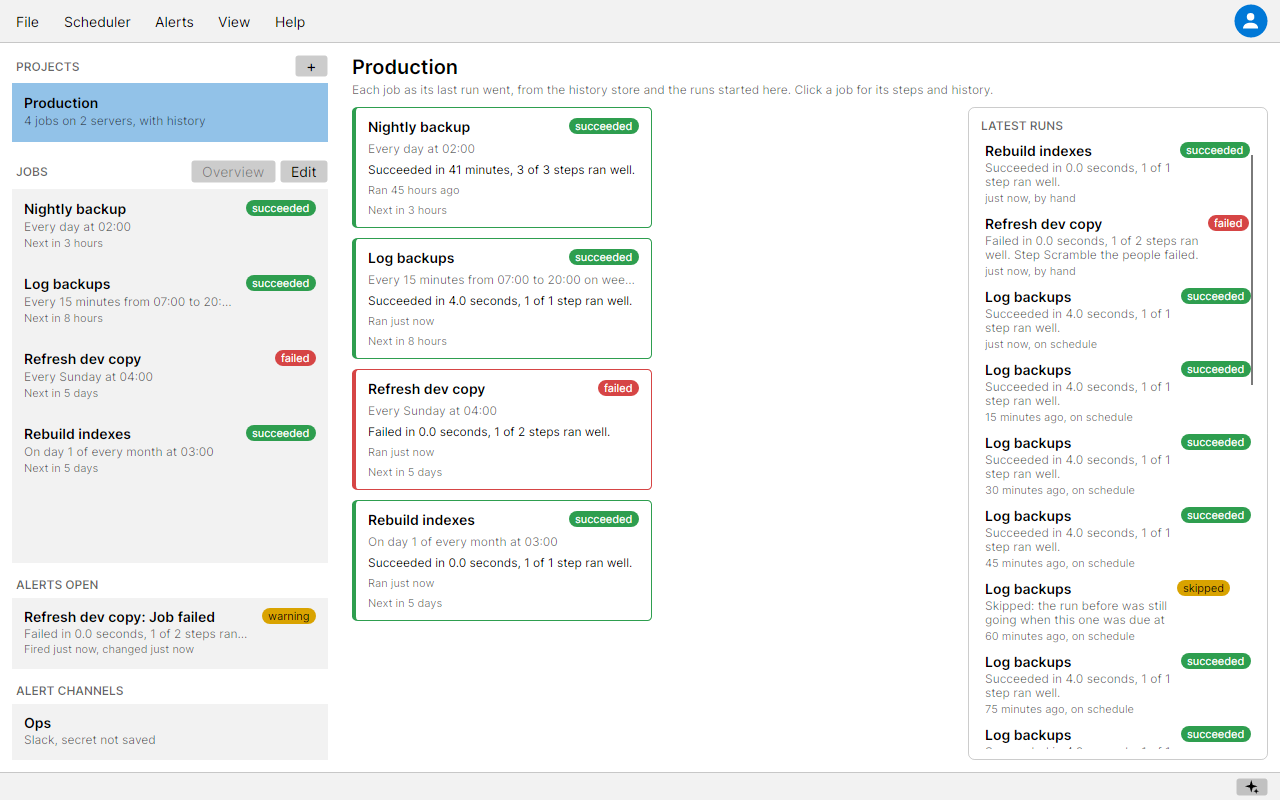
Task: Click 'Slack, secret not saved' text
Action: (x=90, y=740)
